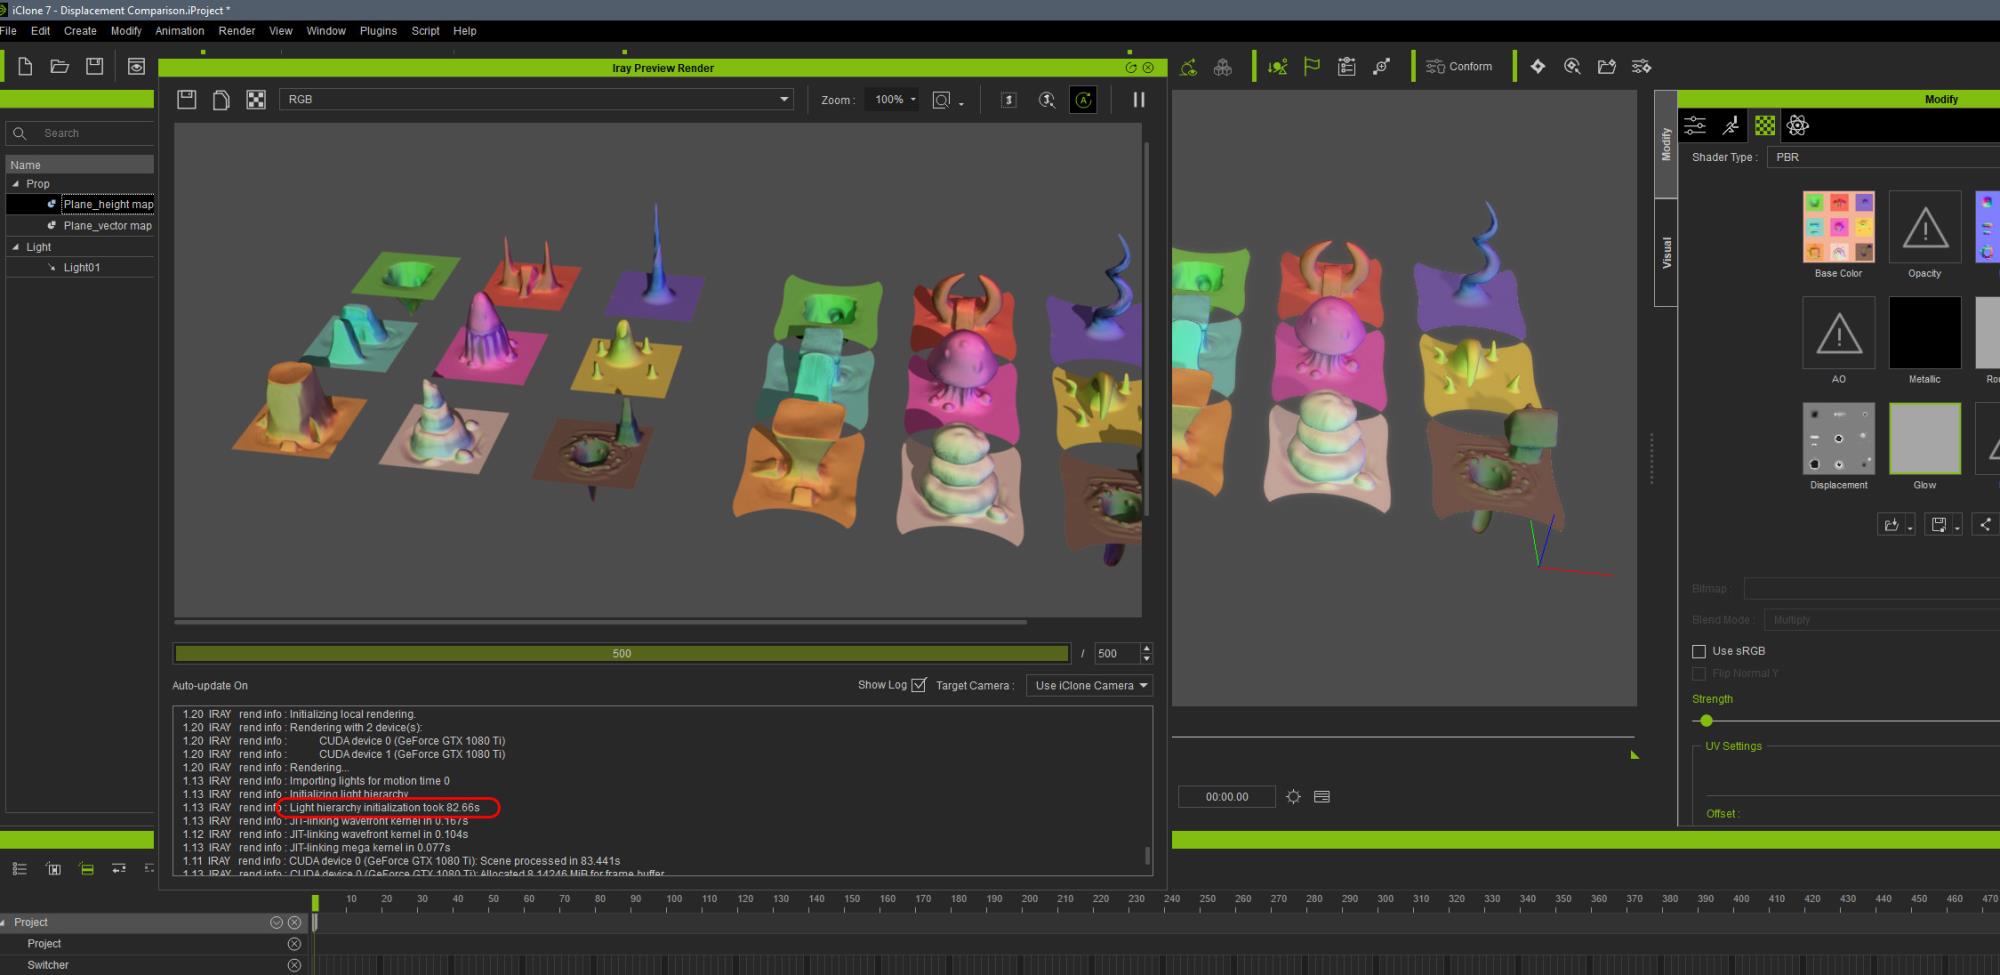Screen dimensions: 2000x975
Task: Click the track list icon in timeline toolbar
Action: click(x=19, y=869)
